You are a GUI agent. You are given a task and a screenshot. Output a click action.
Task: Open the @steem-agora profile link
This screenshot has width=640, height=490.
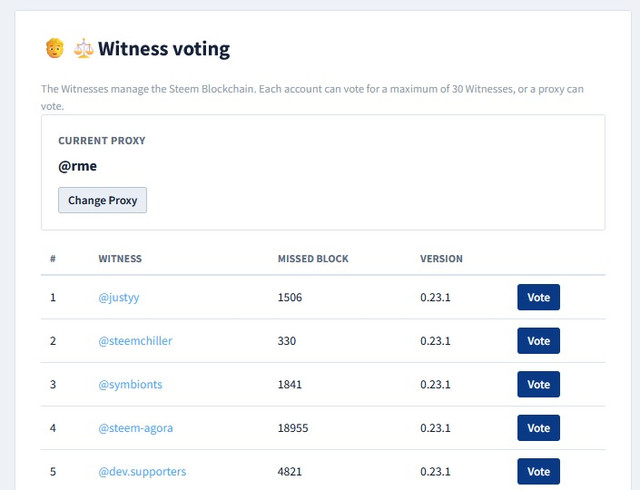coord(136,428)
